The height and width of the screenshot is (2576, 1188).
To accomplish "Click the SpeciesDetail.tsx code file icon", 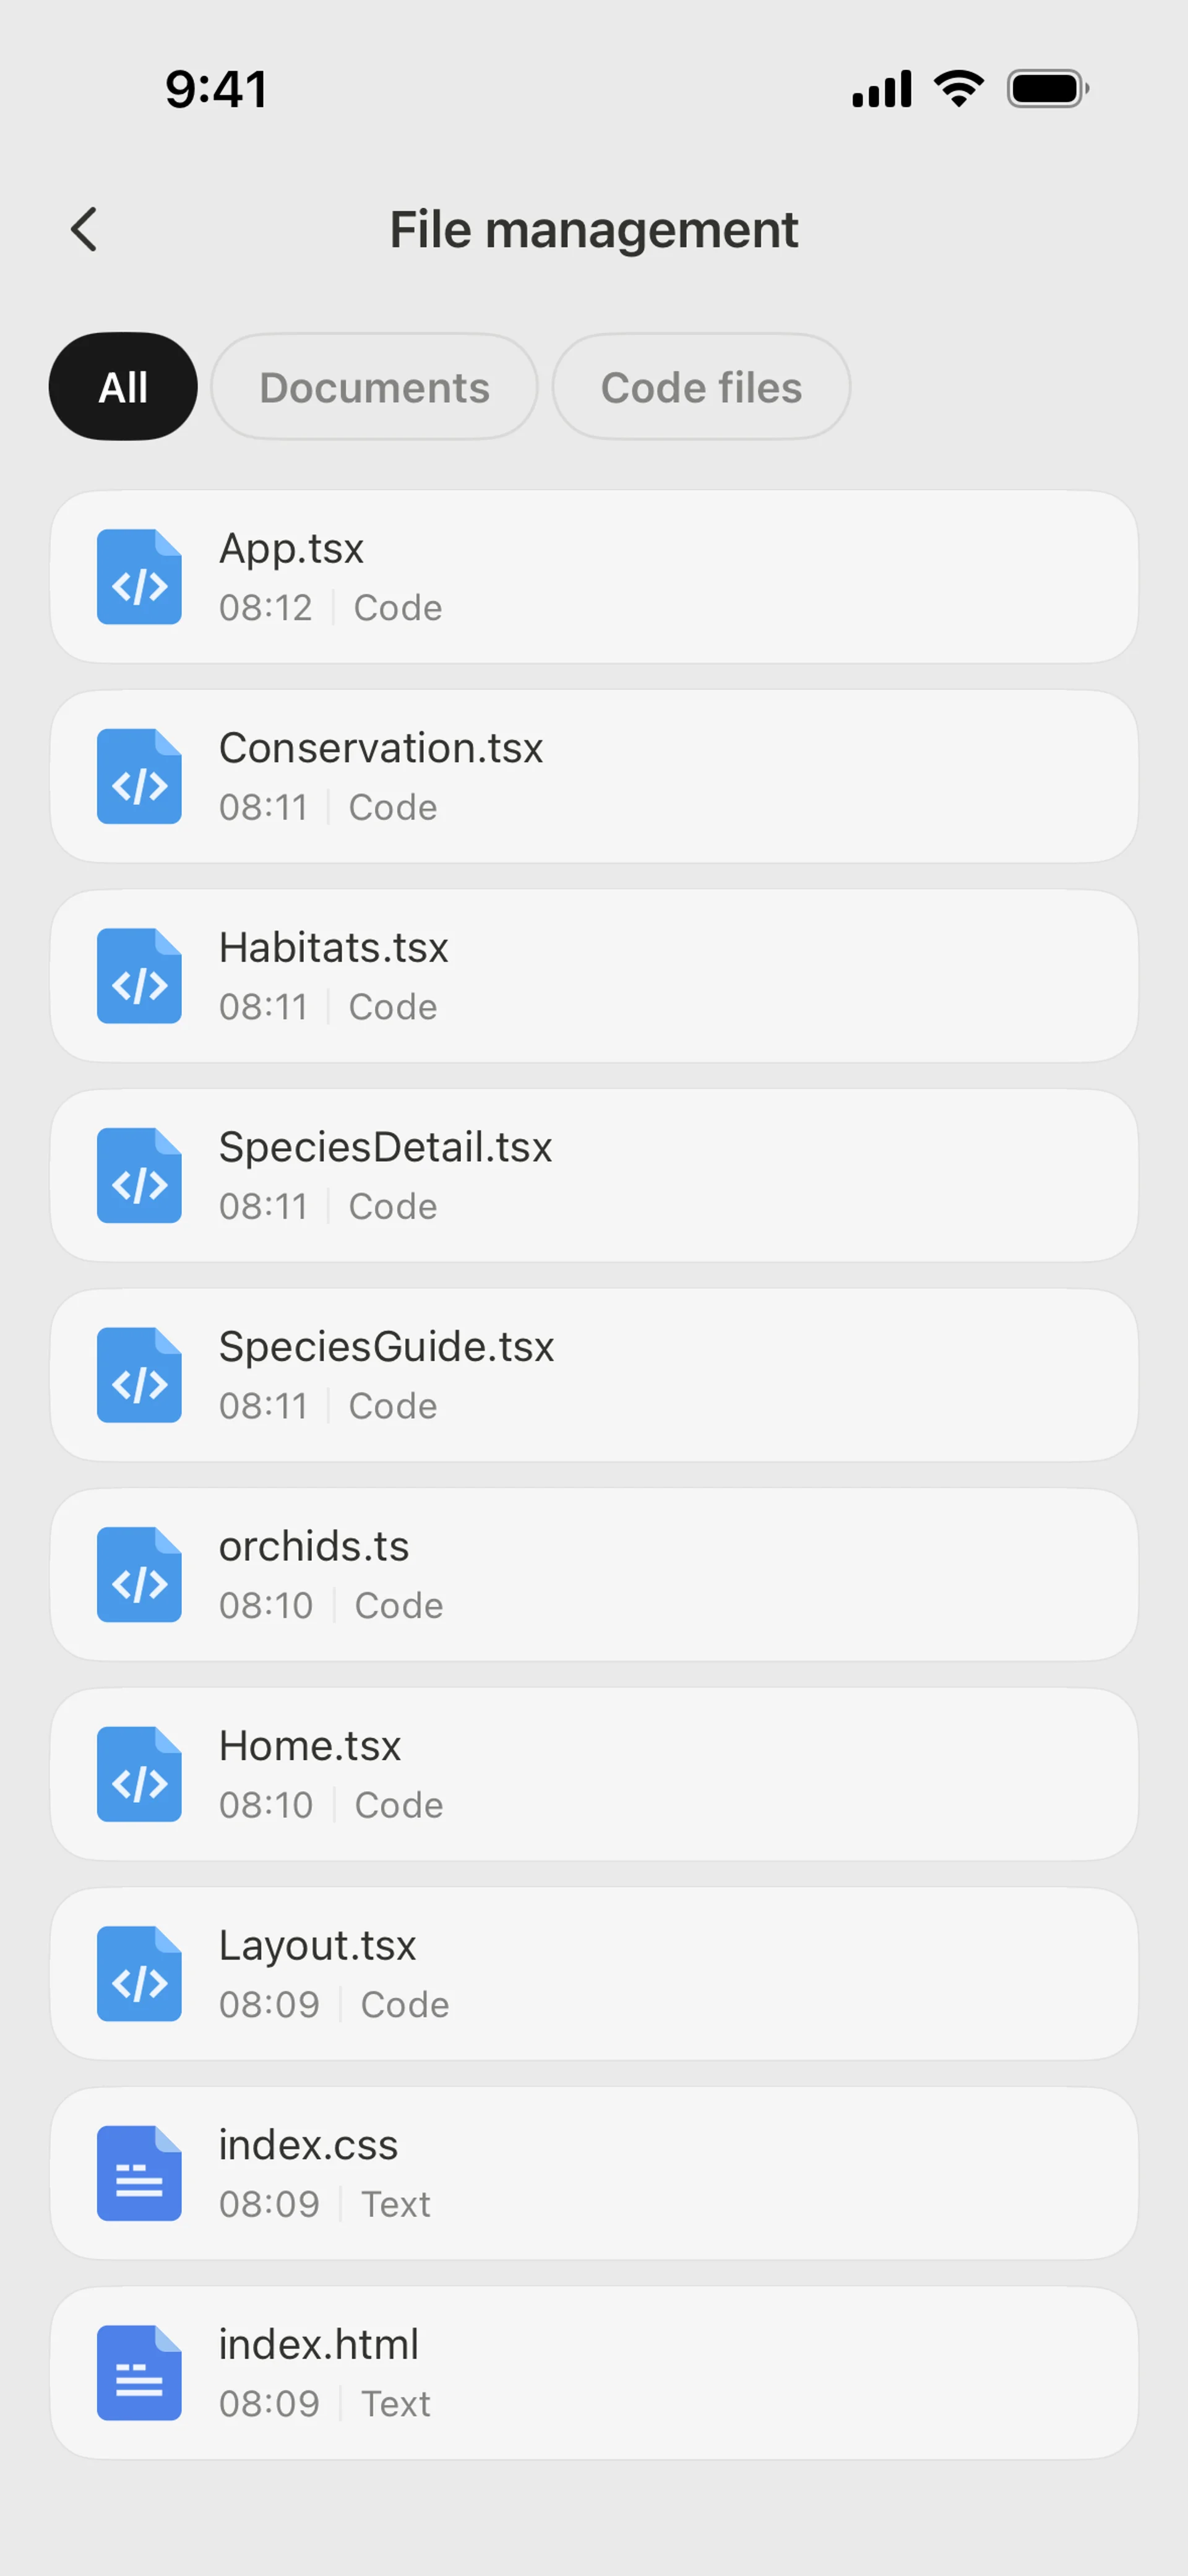I will pos(139,1176).
